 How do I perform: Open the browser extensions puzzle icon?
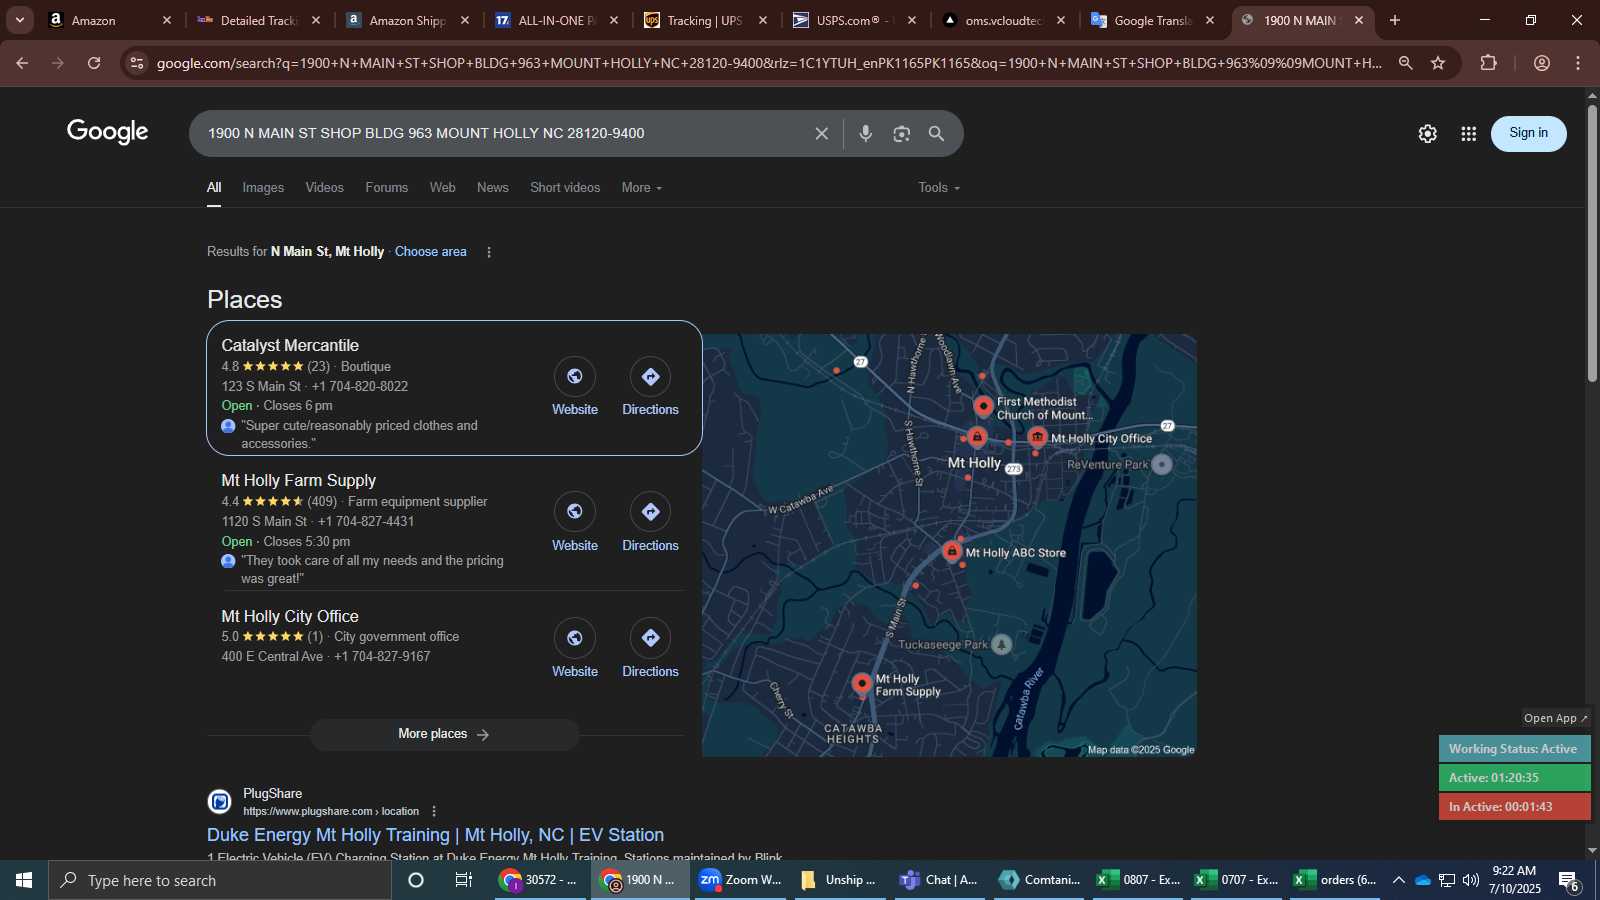coord(1488,63)
